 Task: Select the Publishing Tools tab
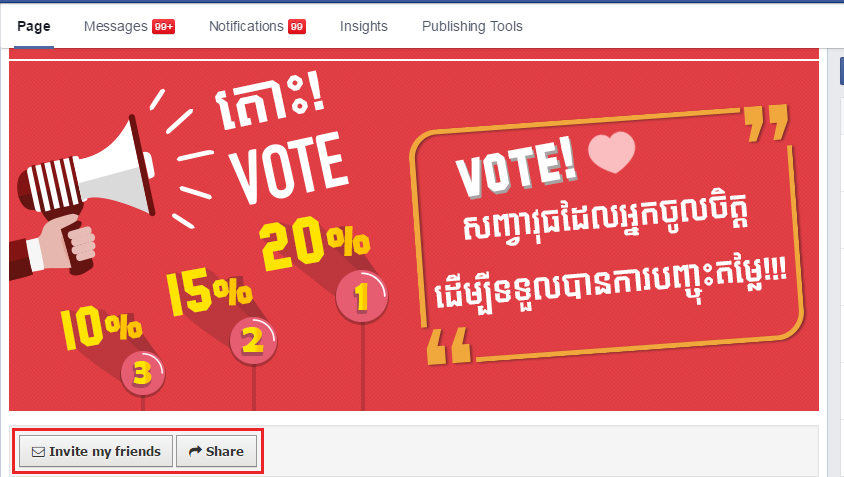tap(472, 26)
